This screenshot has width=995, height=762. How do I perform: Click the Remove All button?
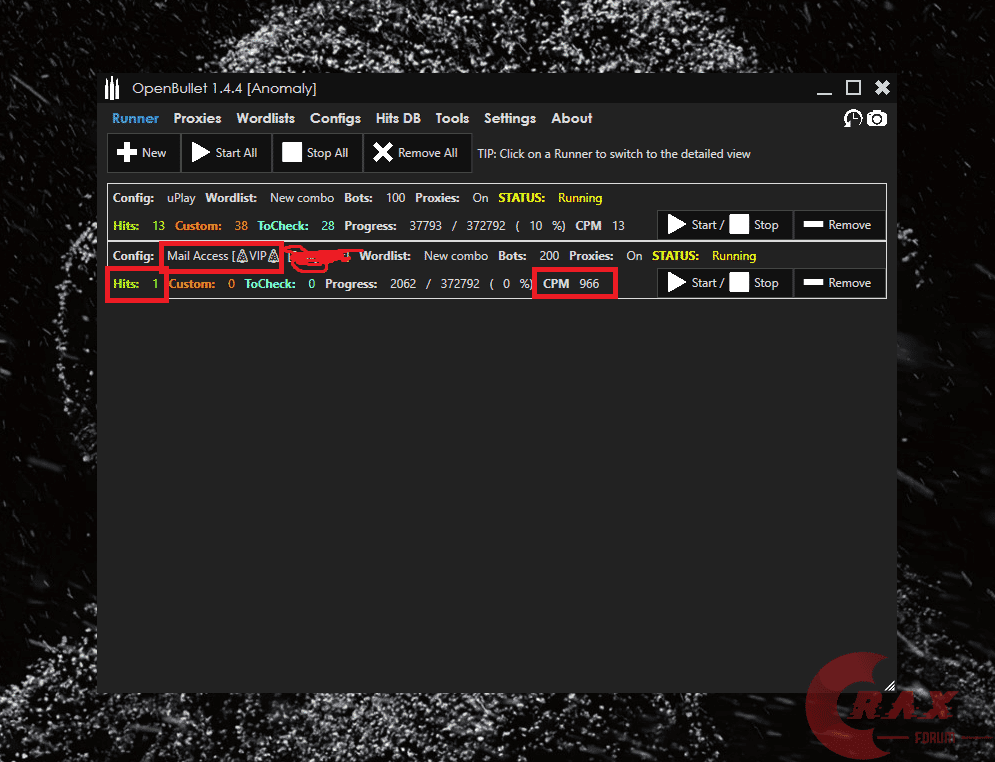point(417,152)
